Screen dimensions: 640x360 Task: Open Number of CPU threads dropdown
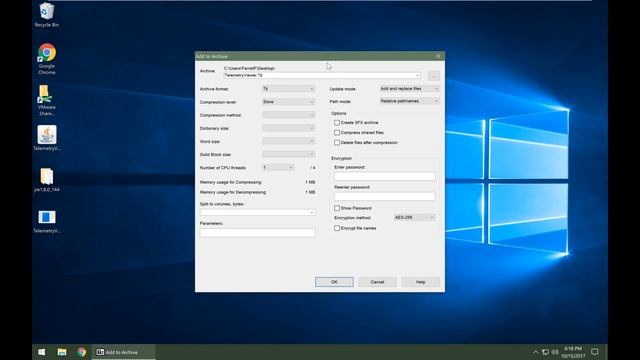pos(278,167)
